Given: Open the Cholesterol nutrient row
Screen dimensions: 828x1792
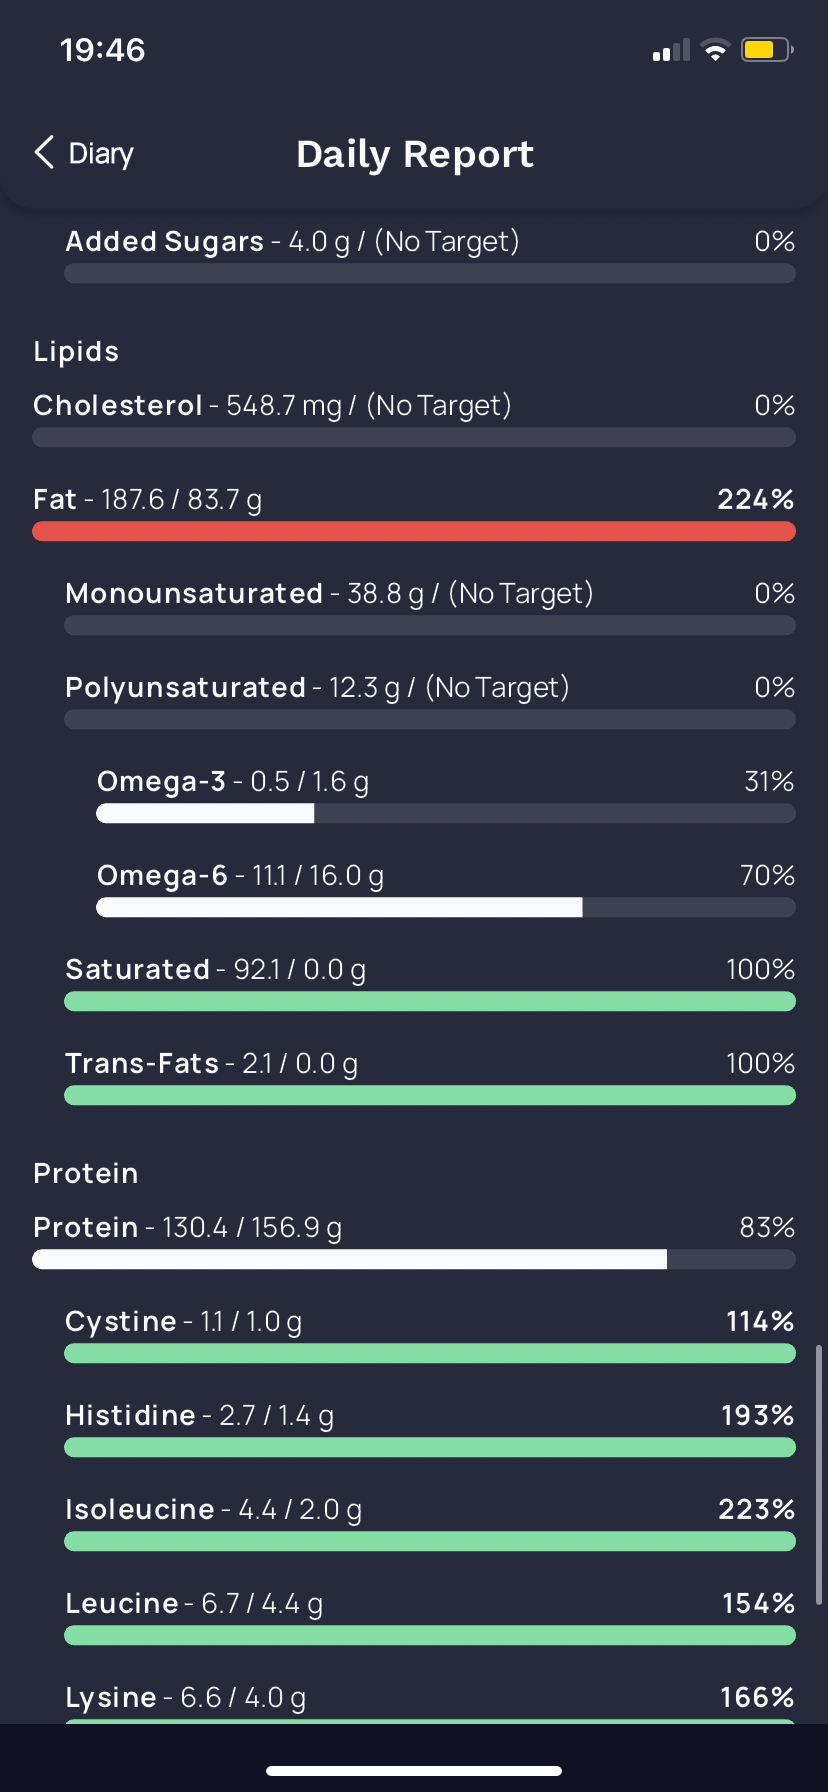Looking at the screenshot, I should tap(272, 406).
